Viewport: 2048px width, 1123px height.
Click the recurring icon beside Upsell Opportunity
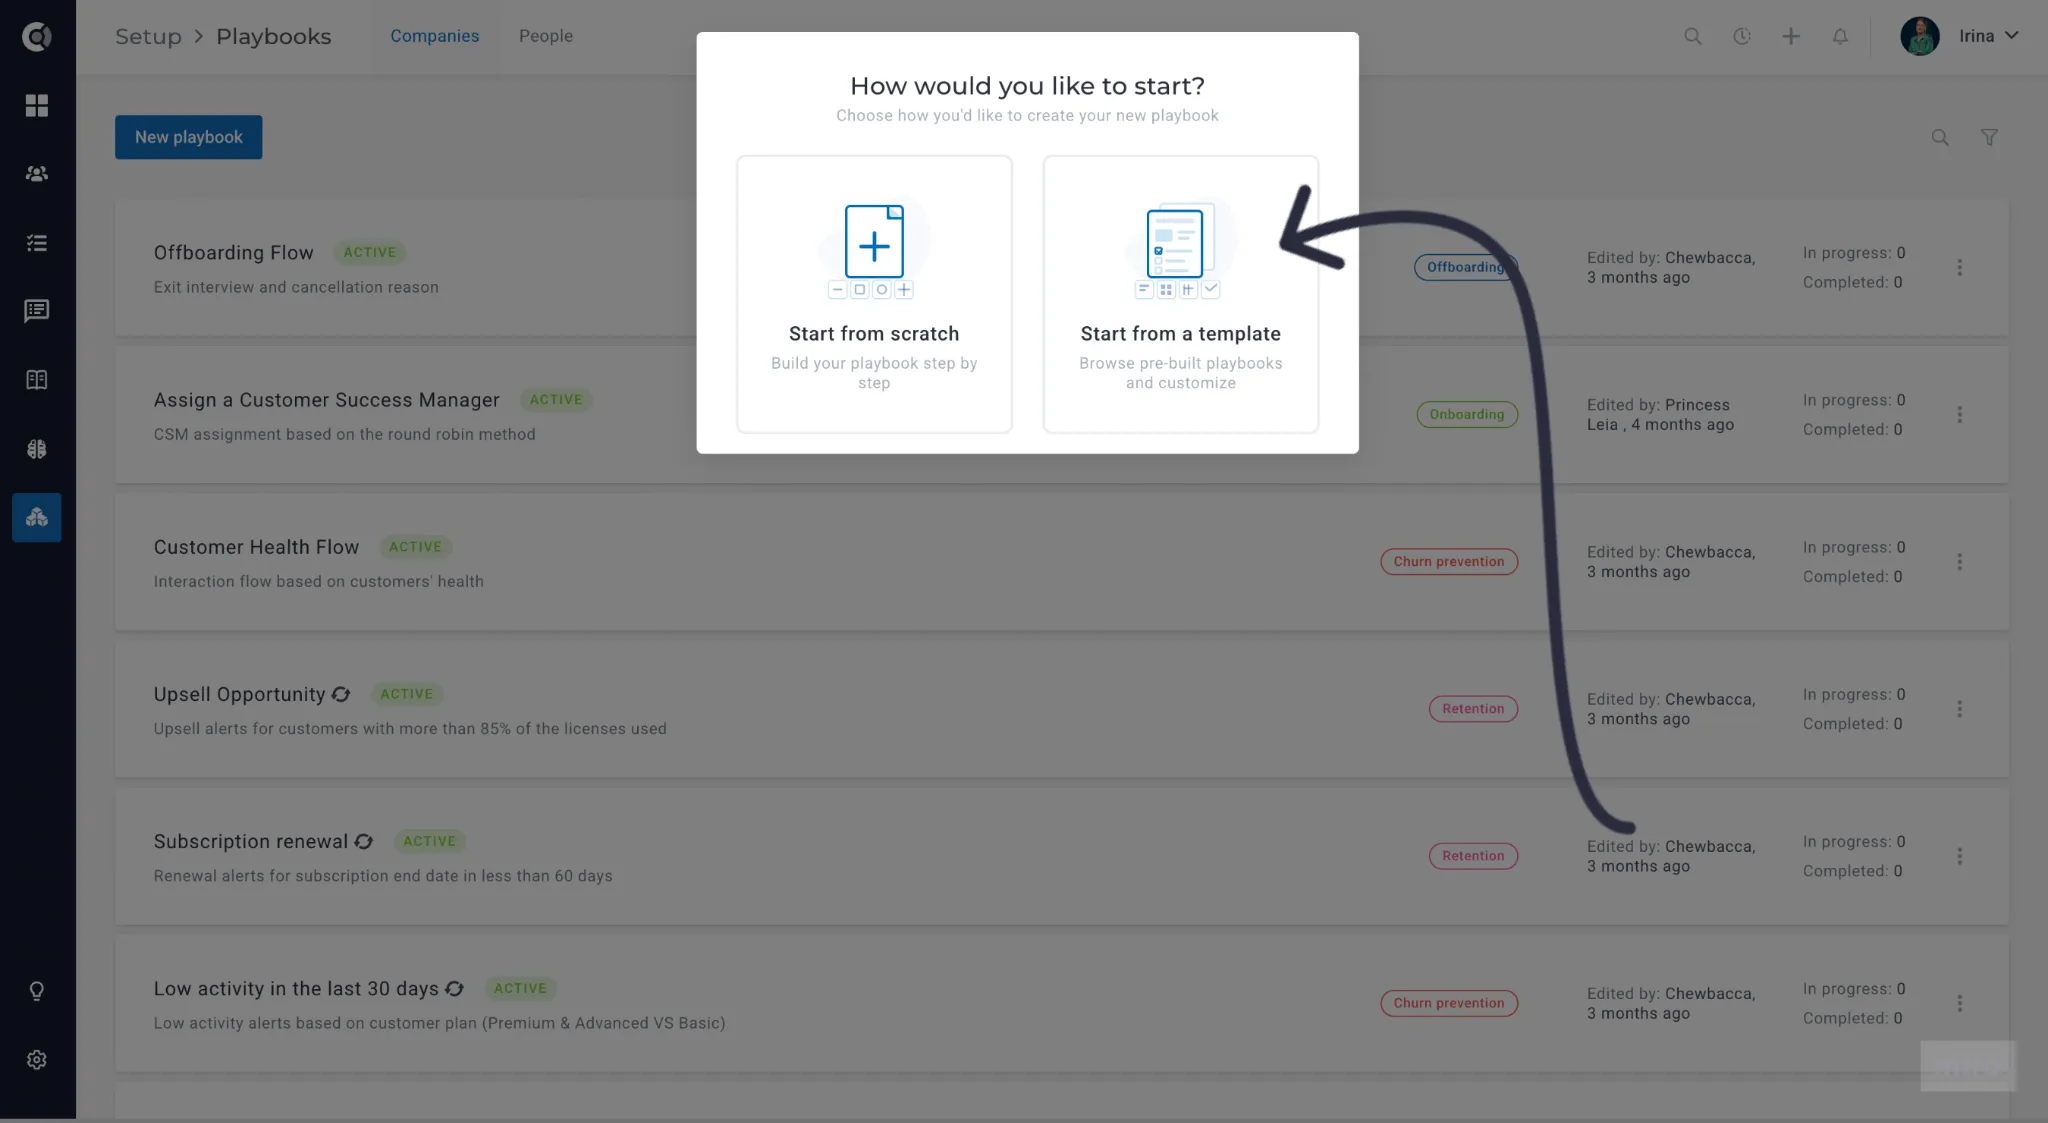pos(341,694)
